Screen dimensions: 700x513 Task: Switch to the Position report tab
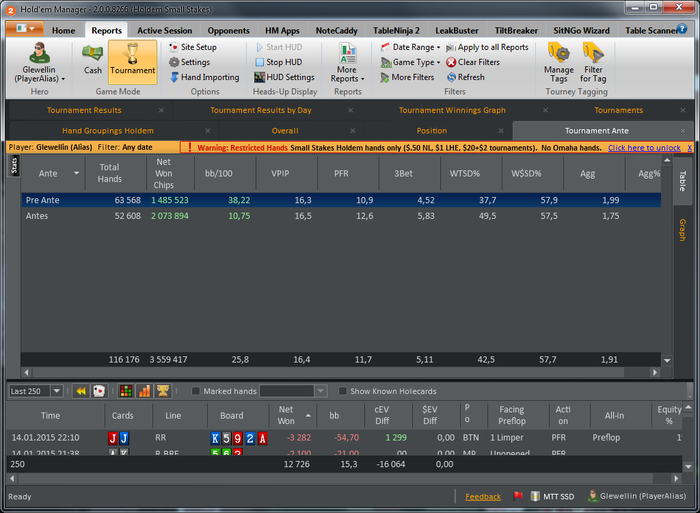[432, 131]
